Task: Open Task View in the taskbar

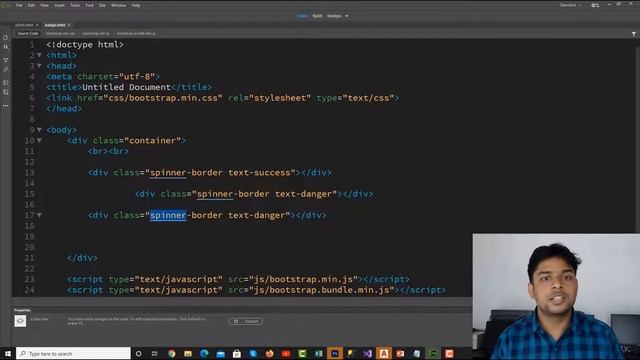Action: click(155, 353)
